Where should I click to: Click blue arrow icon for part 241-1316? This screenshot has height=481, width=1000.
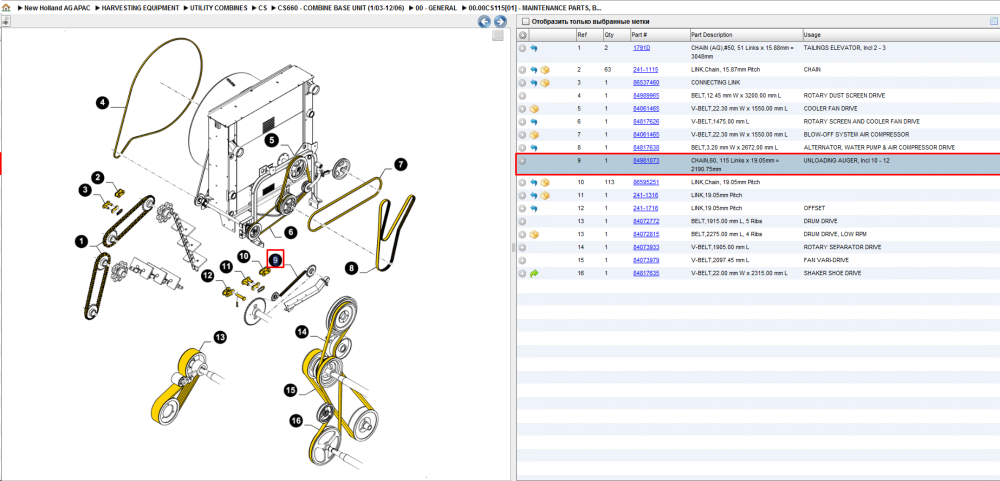534,195
